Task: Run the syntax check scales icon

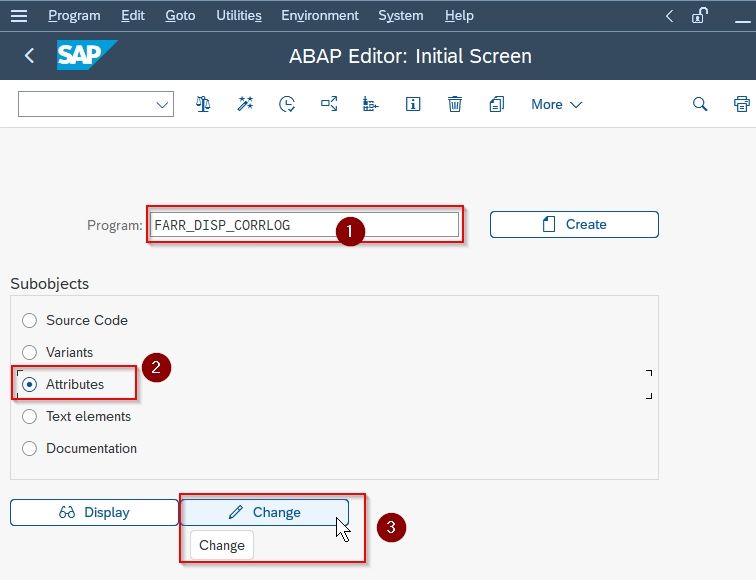Action: click(x=203, y=104)
